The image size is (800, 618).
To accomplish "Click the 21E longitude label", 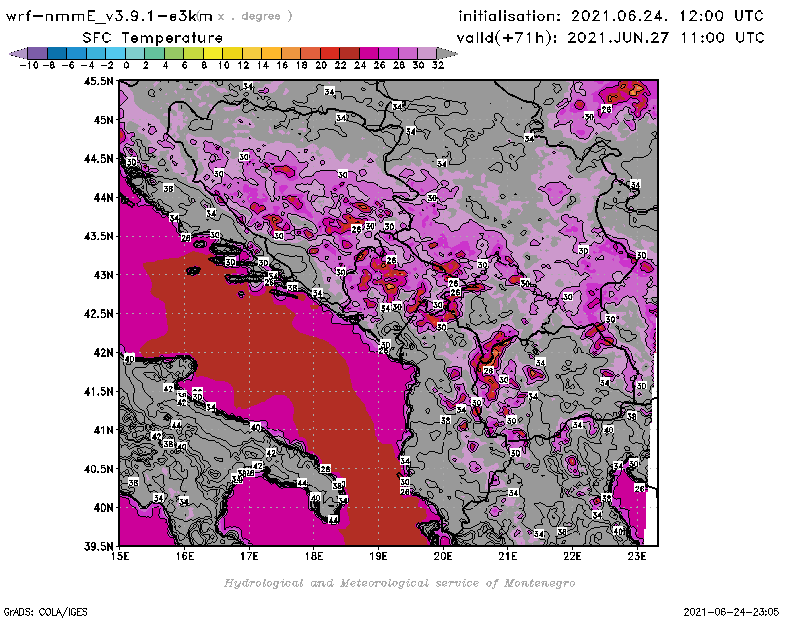I will 508,556.
